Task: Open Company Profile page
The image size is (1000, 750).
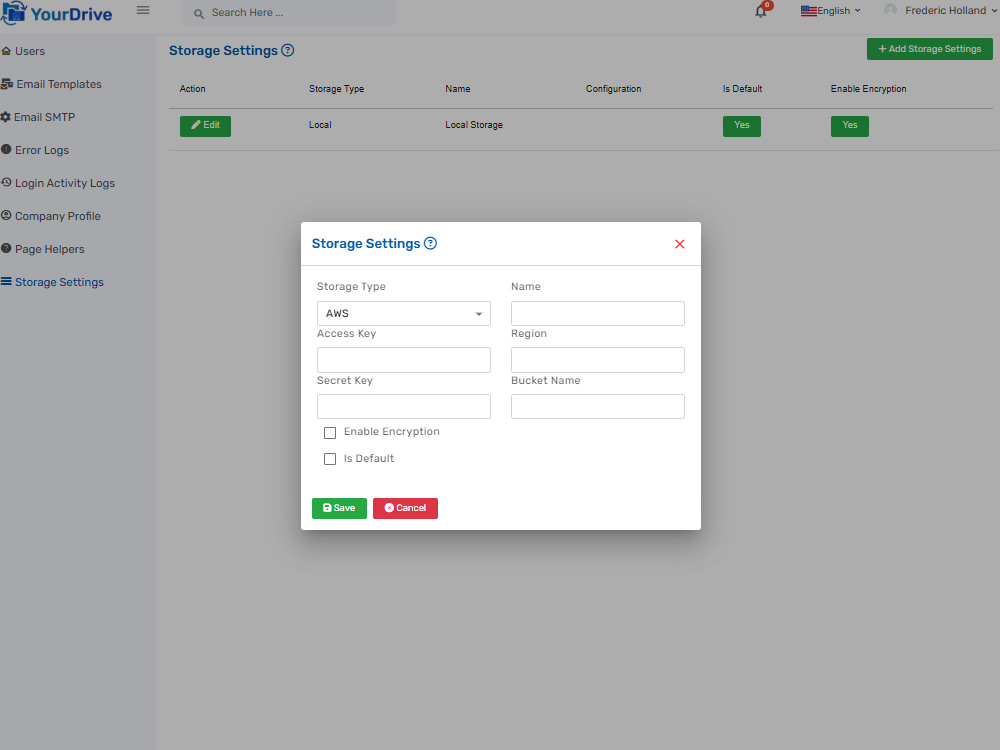Action: [x=58, y=216]
